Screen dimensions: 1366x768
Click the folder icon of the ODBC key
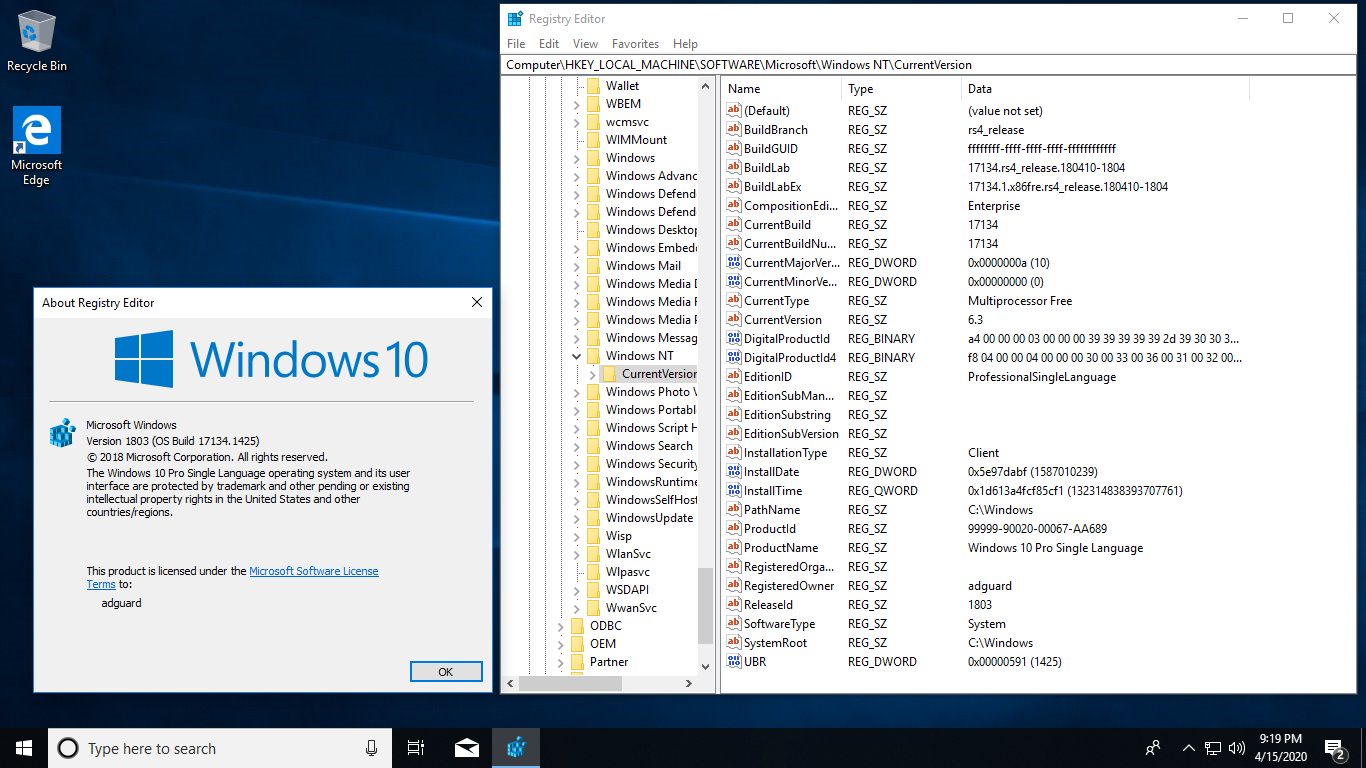(577, 626)
